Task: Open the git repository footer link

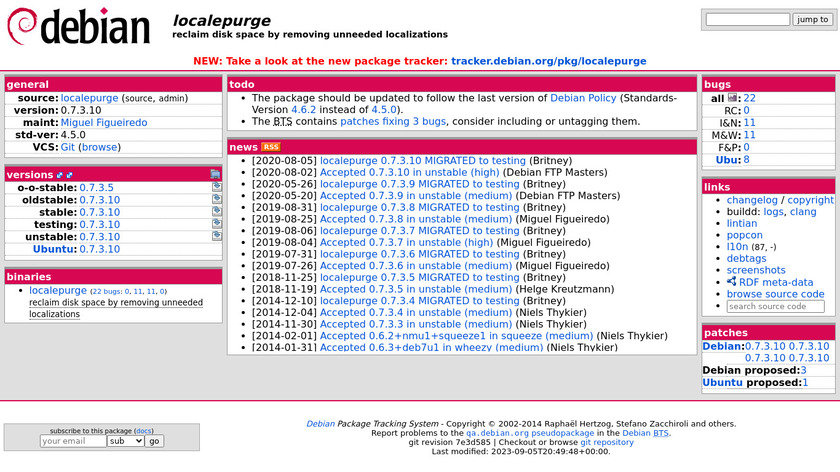Action: [x=607, y=443]
